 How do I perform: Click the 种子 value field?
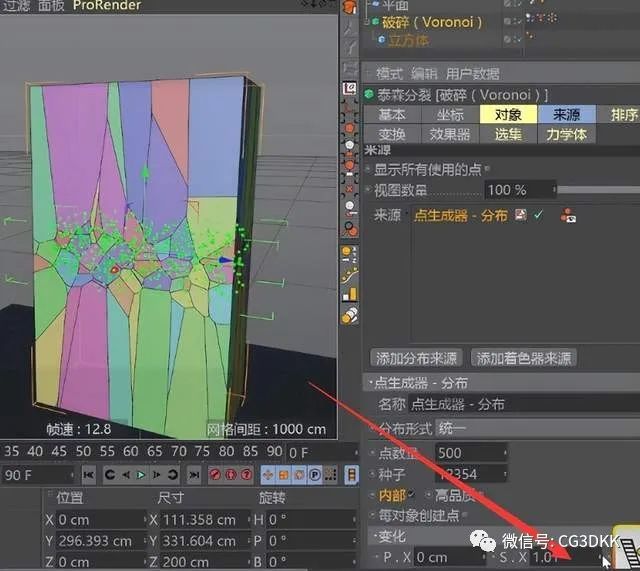471,474
